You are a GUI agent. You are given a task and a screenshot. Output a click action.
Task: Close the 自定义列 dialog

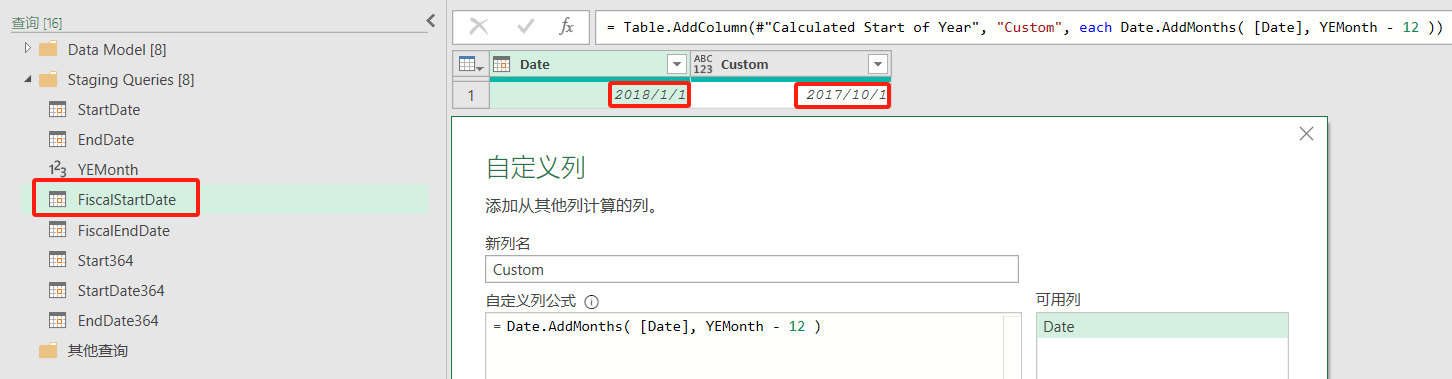pos(1306,134)
